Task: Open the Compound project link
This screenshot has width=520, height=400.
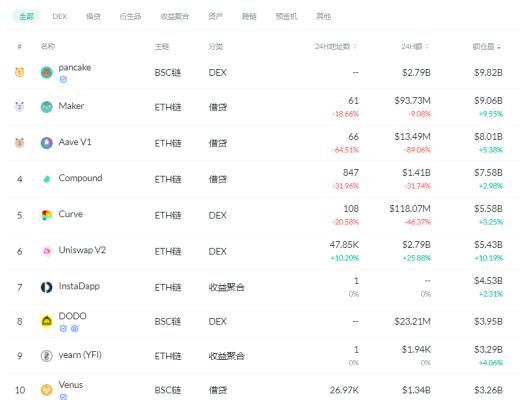Action: [x=80, y=178]
